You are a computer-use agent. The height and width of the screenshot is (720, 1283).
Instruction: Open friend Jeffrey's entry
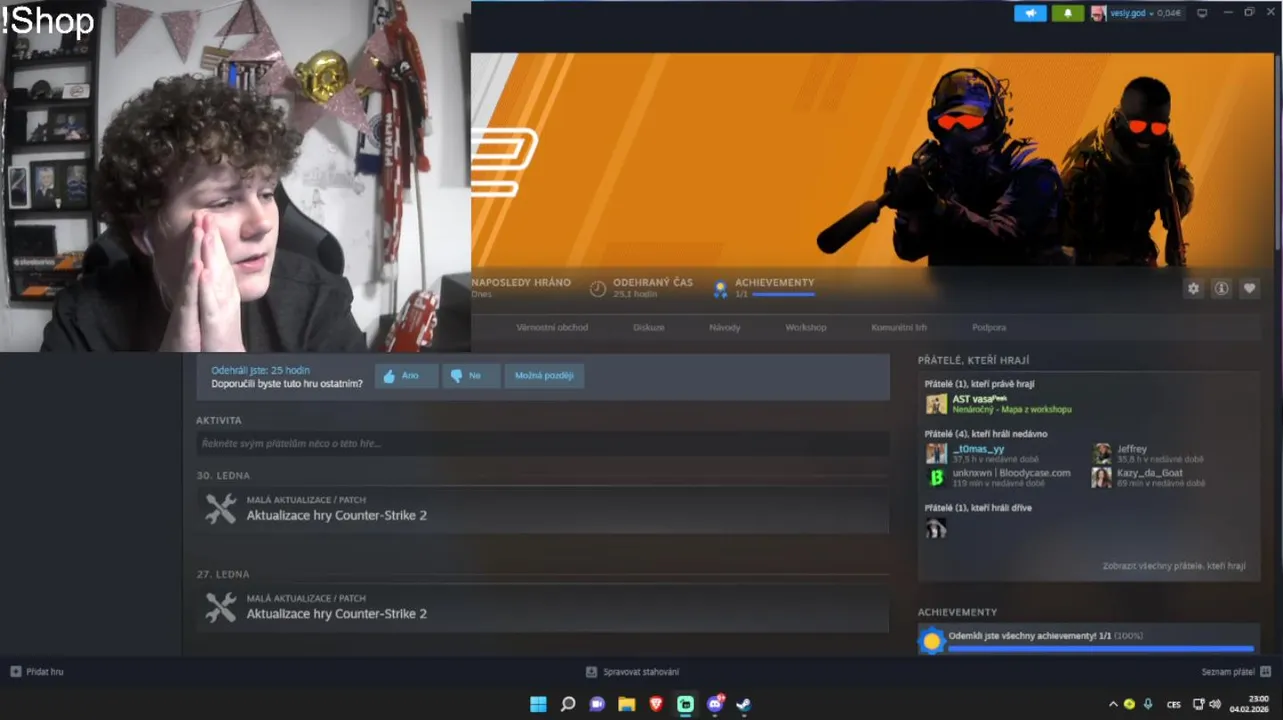click(x=1132, y=449)
